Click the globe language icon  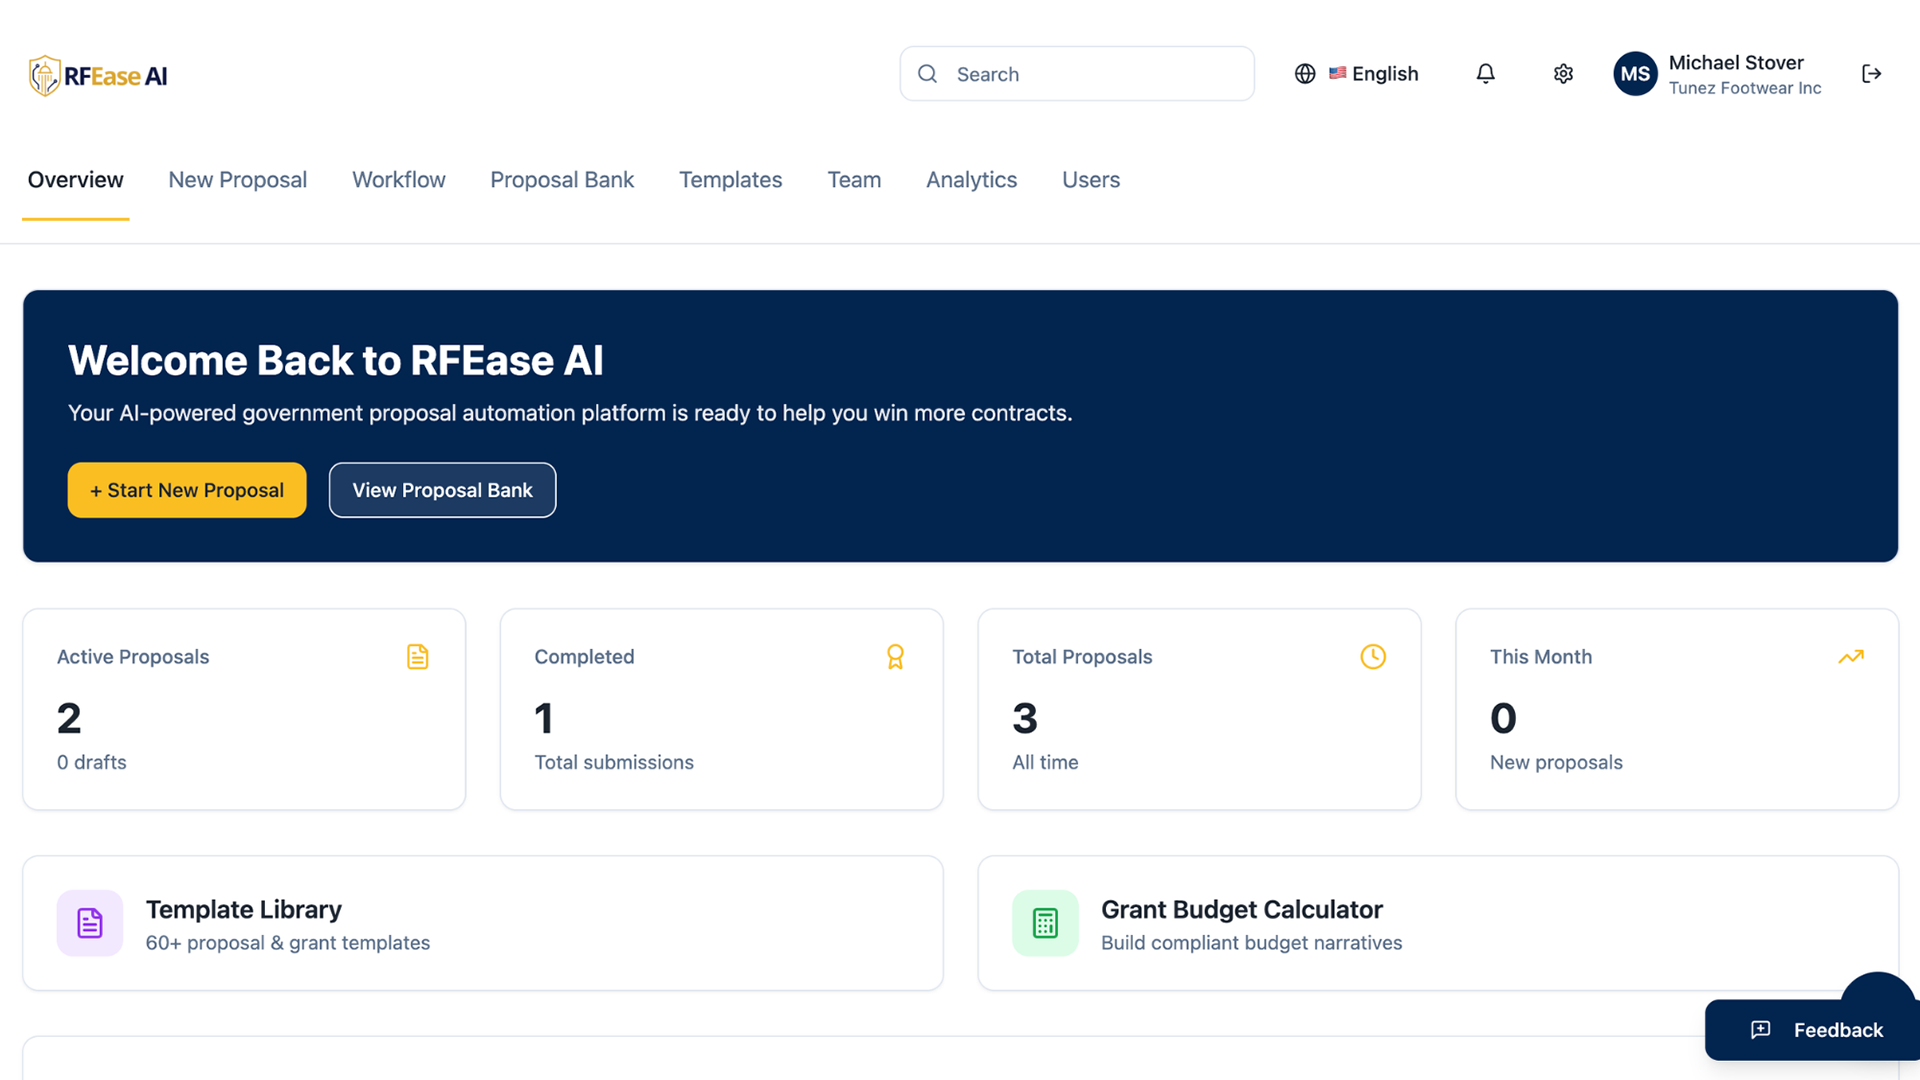coord(1305,74)
